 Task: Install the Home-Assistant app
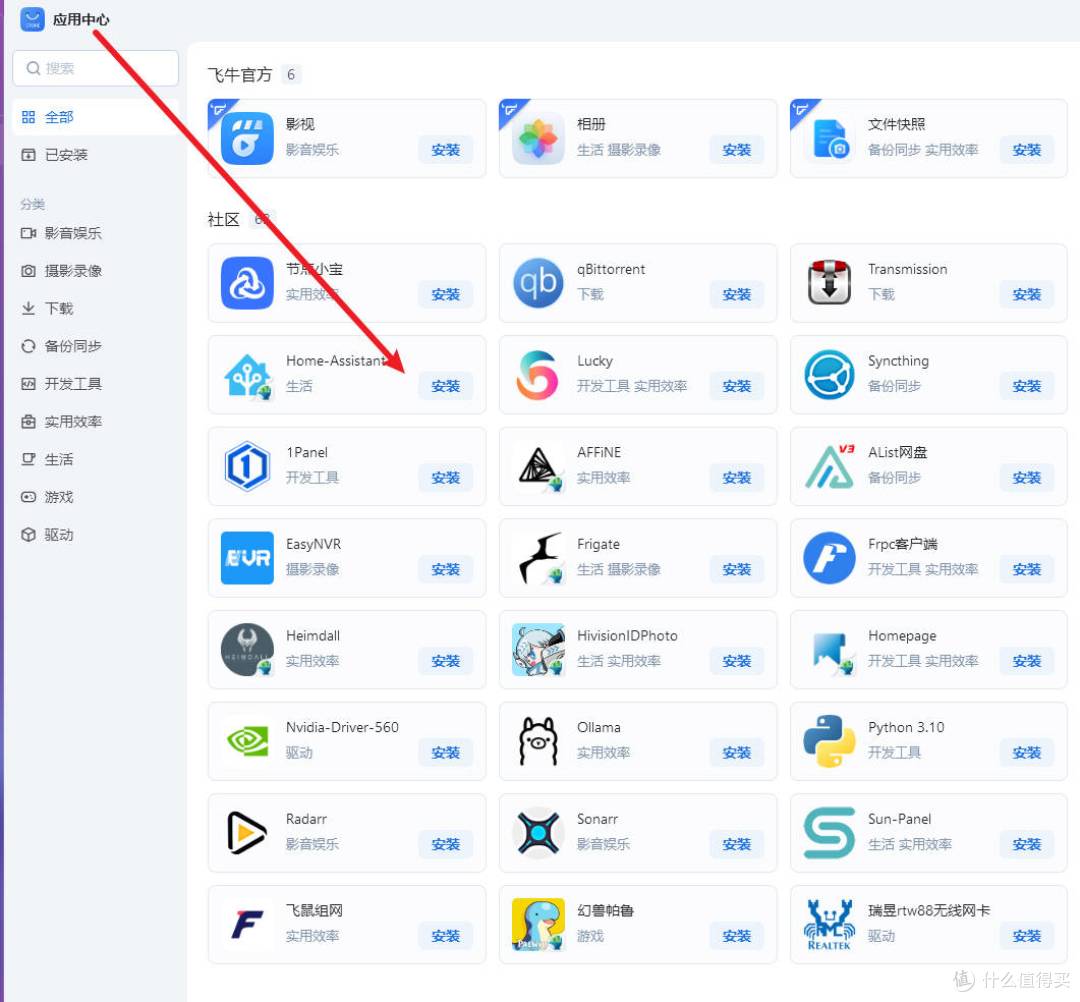[446, 386]
